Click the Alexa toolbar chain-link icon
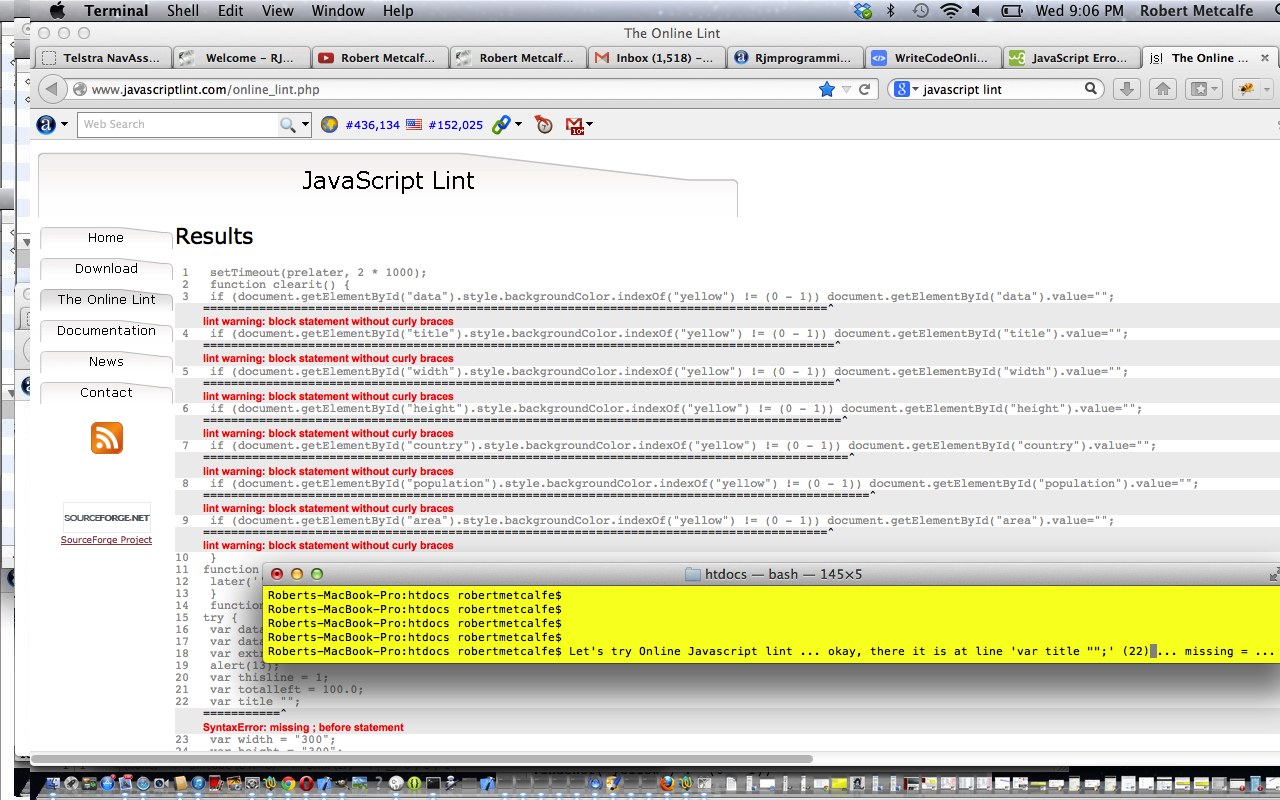 tap(500, 125)
